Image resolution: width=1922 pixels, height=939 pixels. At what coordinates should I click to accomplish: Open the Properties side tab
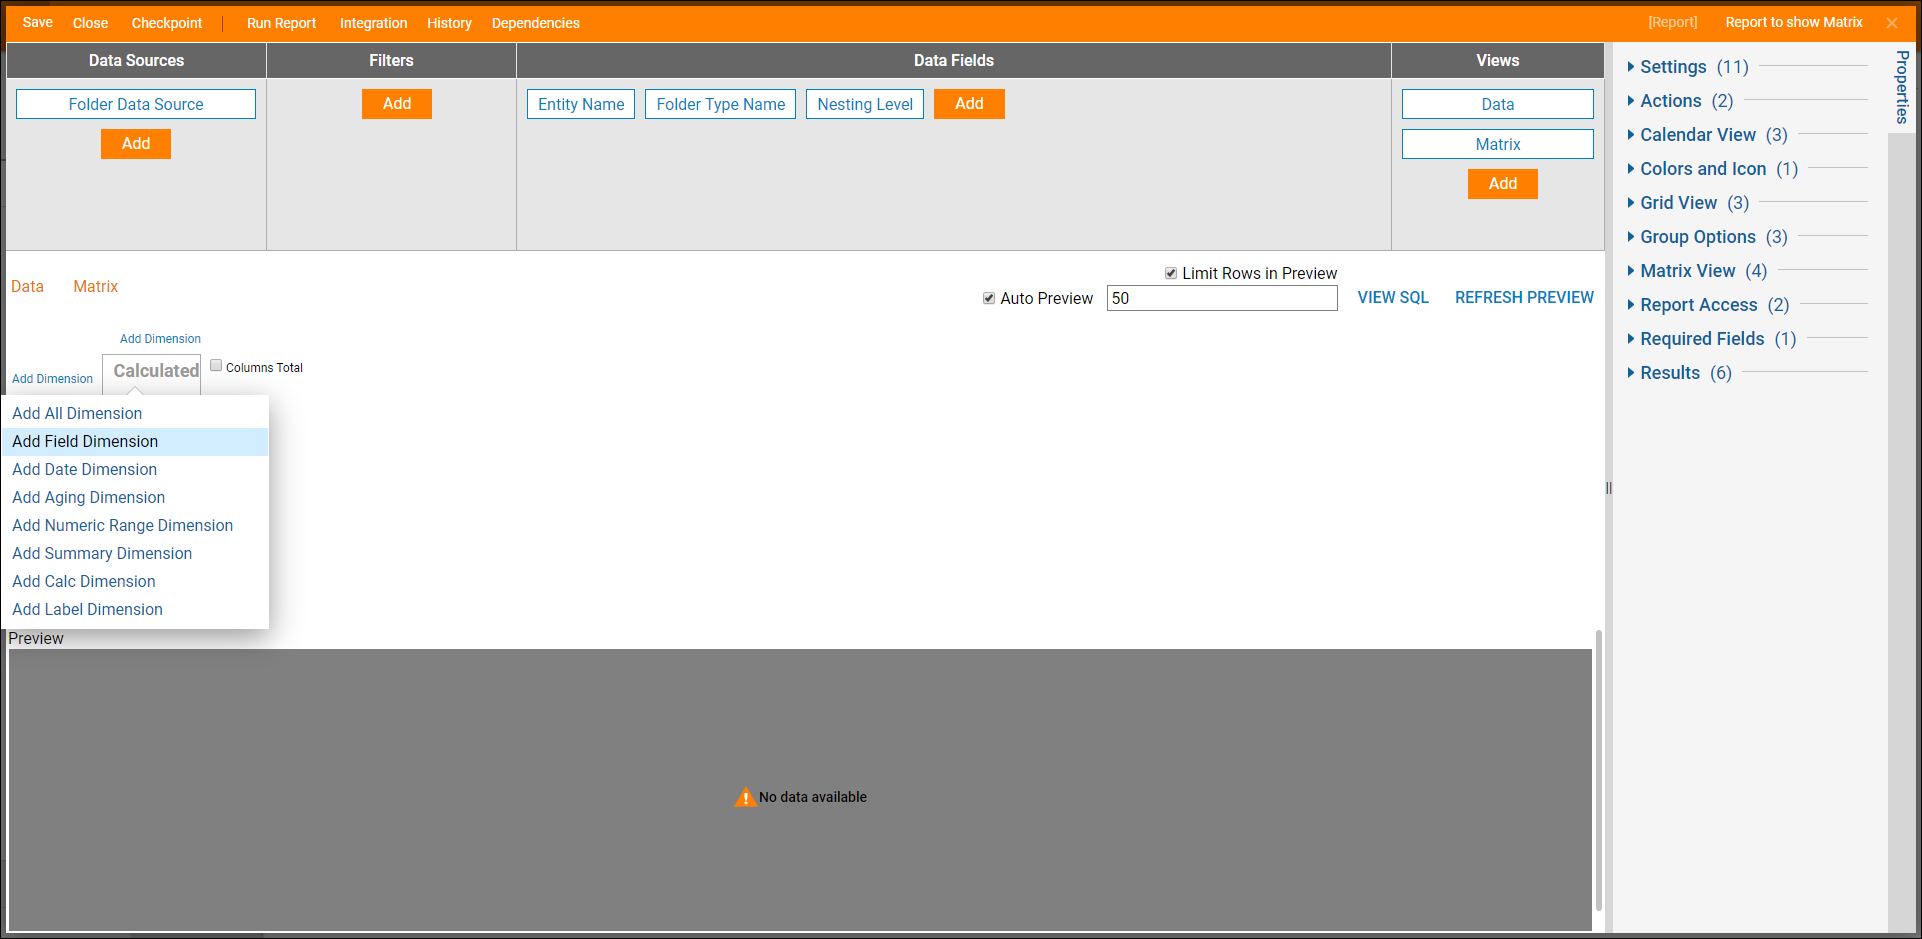click(1902, 88)
